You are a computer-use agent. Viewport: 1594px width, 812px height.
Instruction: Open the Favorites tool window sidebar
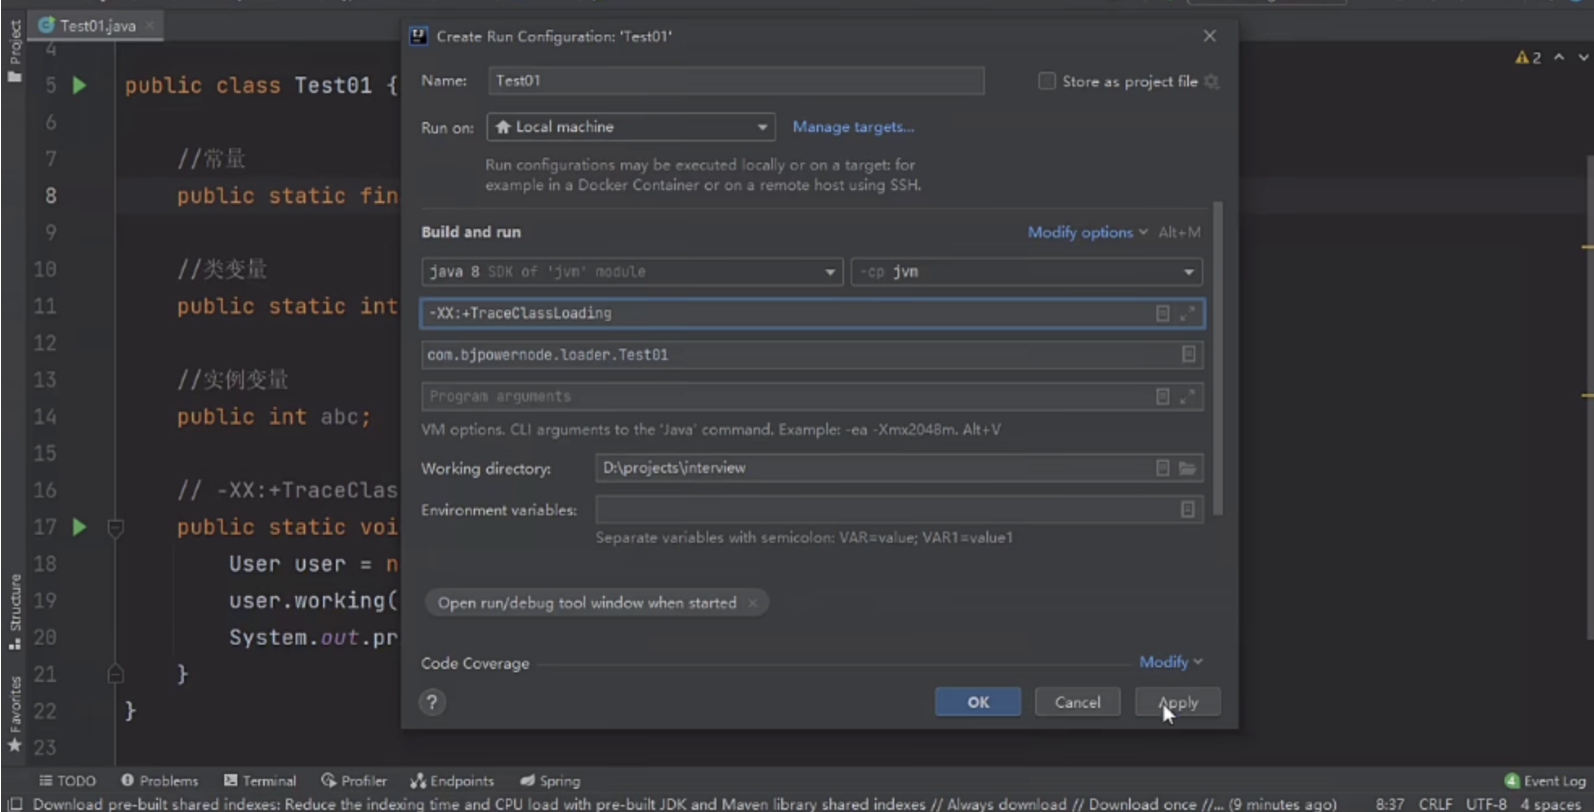tap(14, 714)
